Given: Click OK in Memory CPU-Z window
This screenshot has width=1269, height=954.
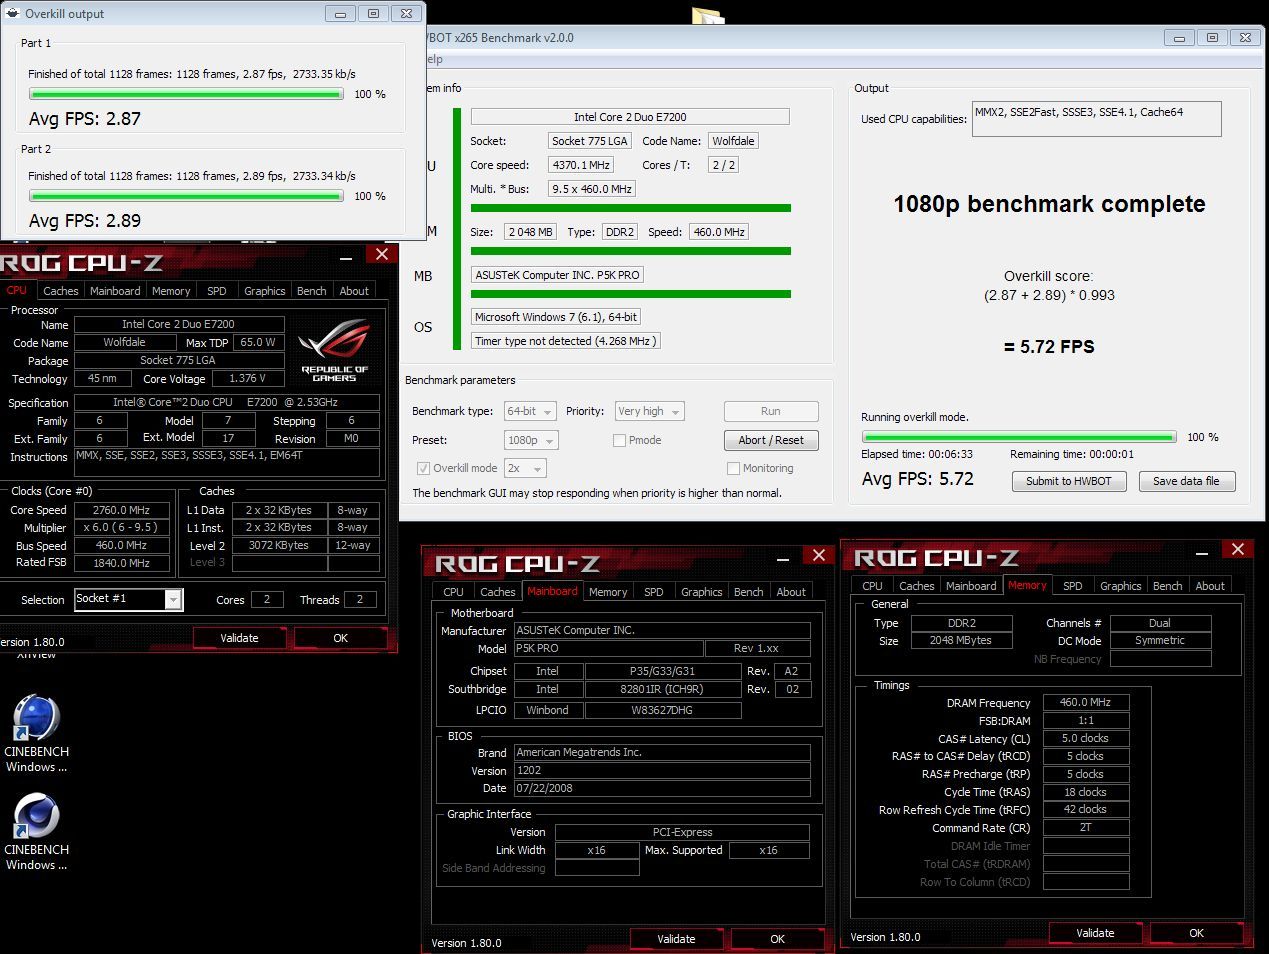Looking at the screenshot, I should [x=1197, y=933].
